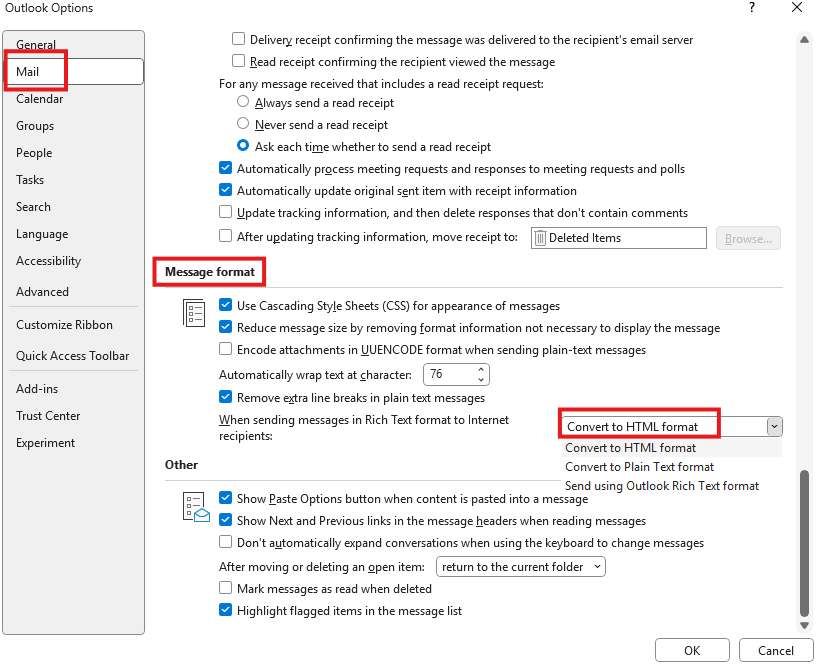The image size is (819, 668).
Task: Click scroll down arrow at bottom of scrollbar
Action: pos(804,625)
